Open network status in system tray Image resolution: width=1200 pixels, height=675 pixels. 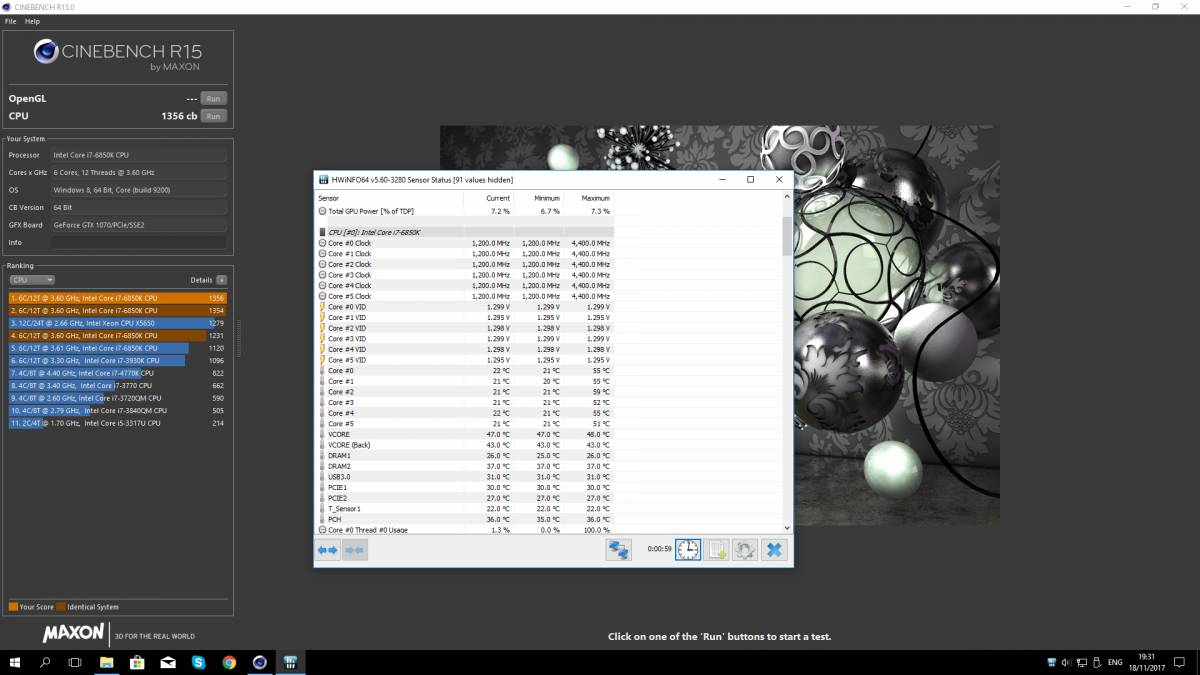(1082, 662)
